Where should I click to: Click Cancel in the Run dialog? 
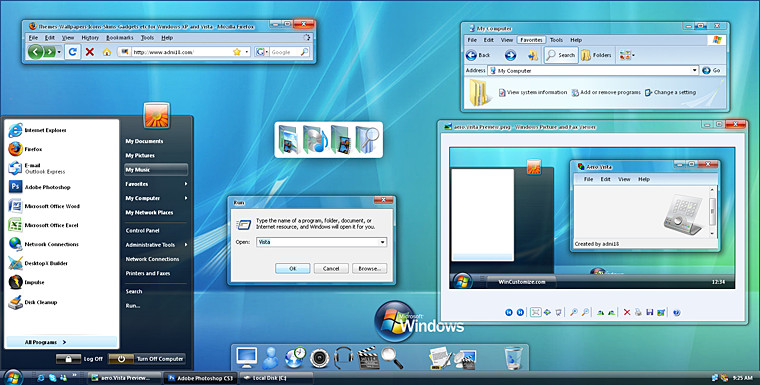pos(331,269)
